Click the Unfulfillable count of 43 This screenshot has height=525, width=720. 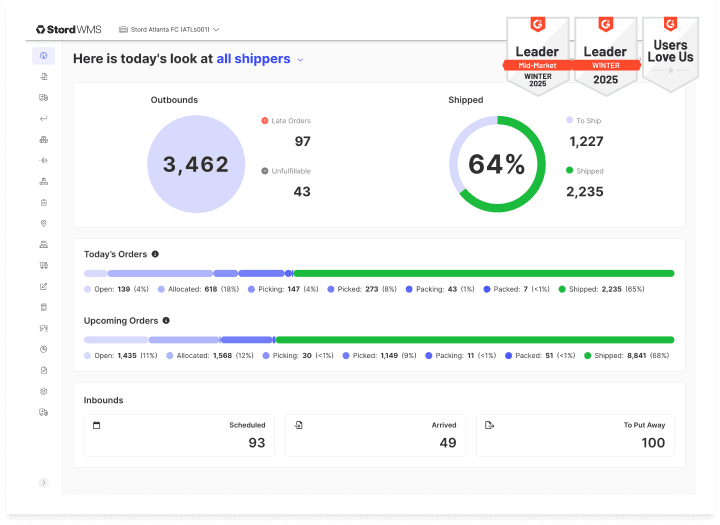pyautogui.click(x=302, y=191)
